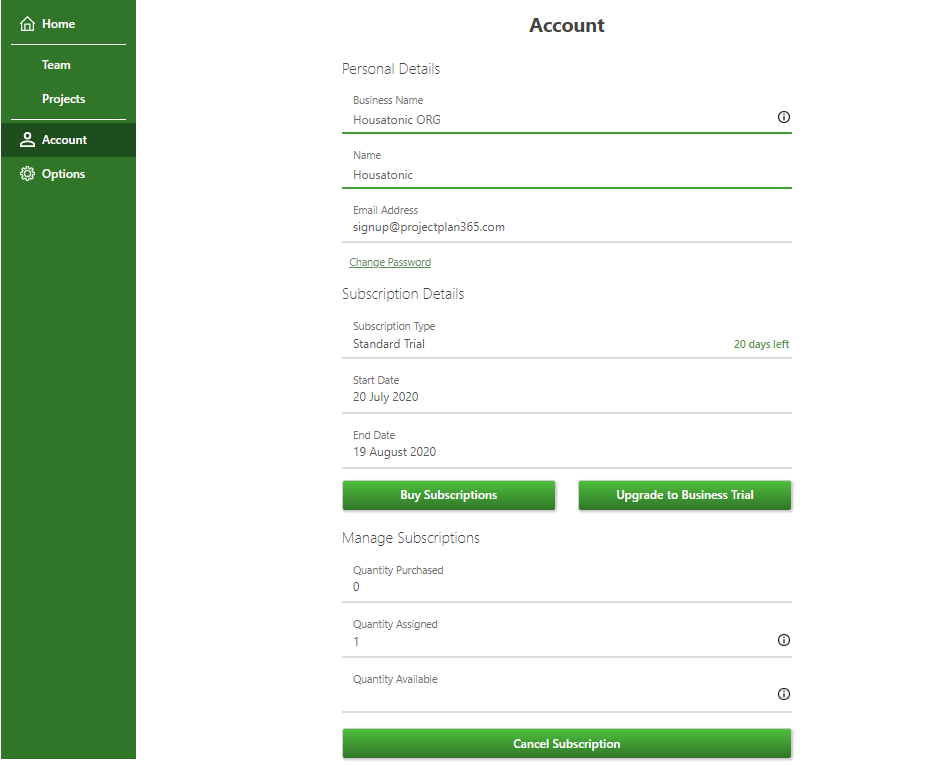Click the 20 days left indicator
The width and height of the screenshot is (943, 765).
[x=761, y=344]
